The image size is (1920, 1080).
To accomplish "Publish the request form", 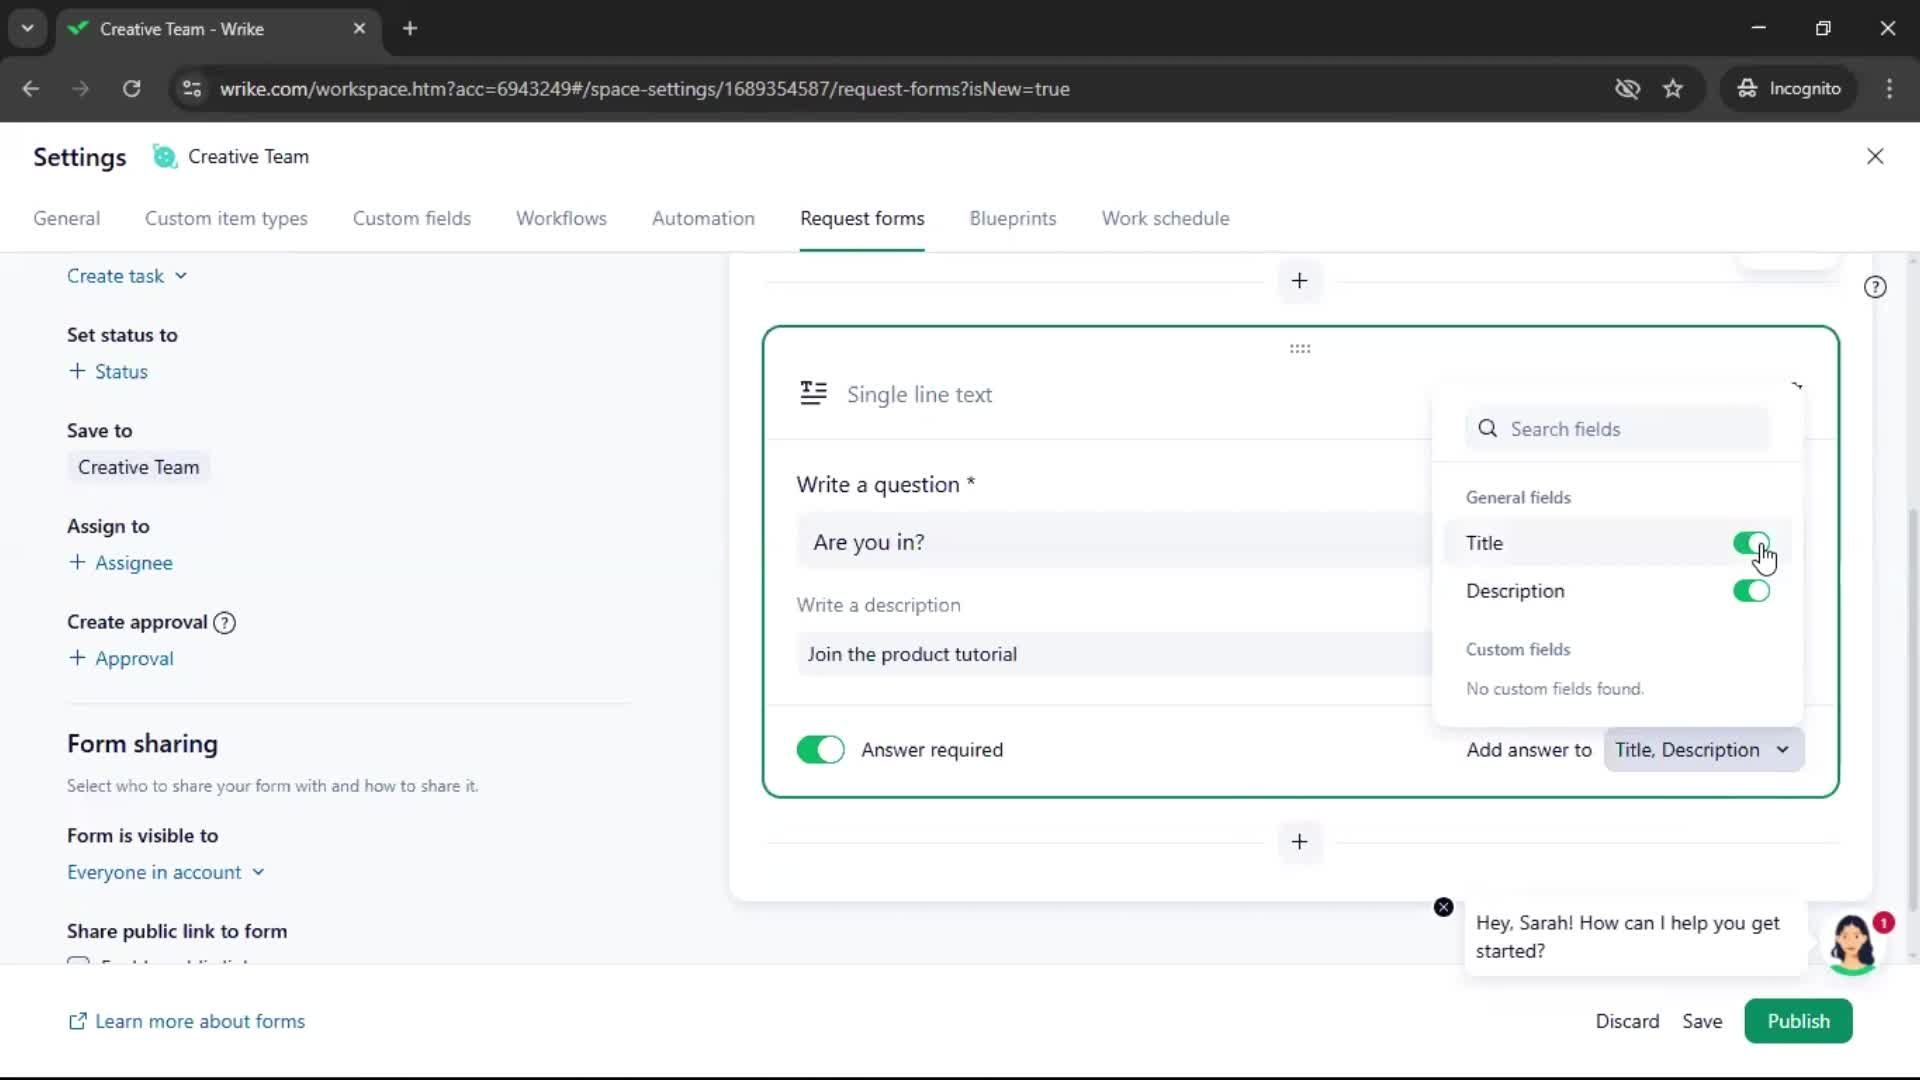I will click(x=1798, y=1021).
